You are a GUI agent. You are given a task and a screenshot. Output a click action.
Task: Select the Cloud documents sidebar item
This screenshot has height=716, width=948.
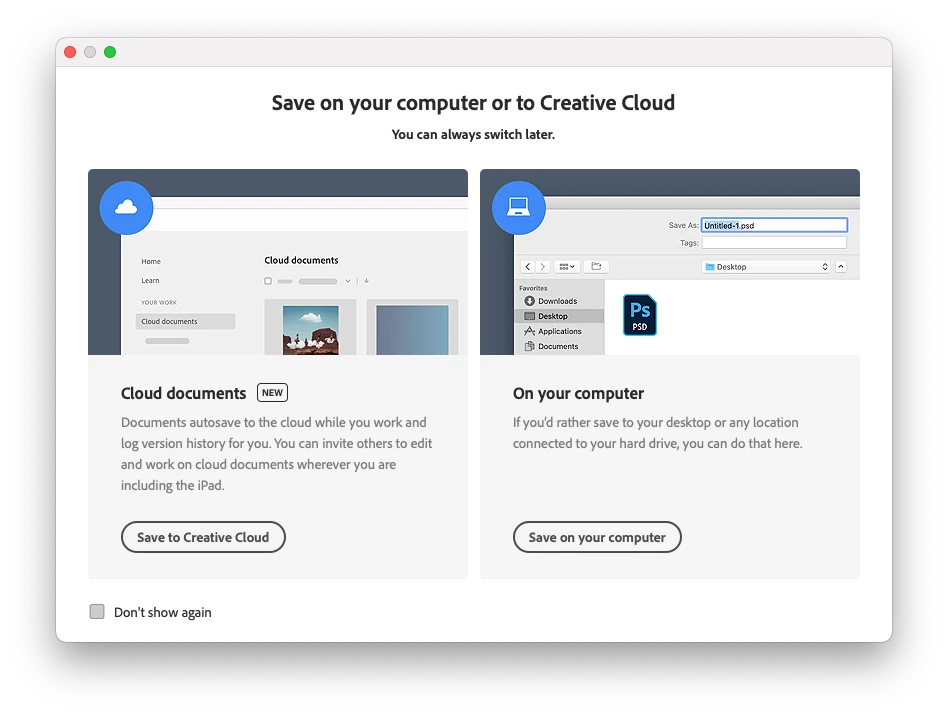coord(185,321)
